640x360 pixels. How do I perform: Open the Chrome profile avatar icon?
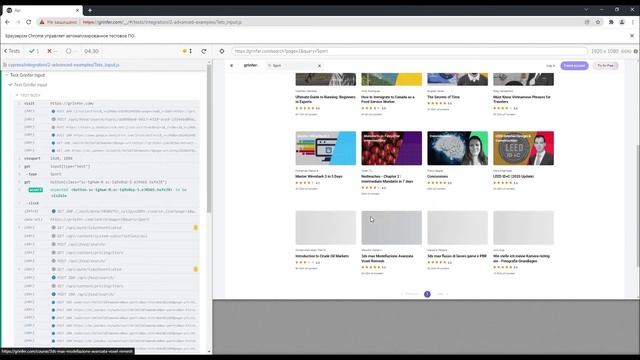point(622,22)
